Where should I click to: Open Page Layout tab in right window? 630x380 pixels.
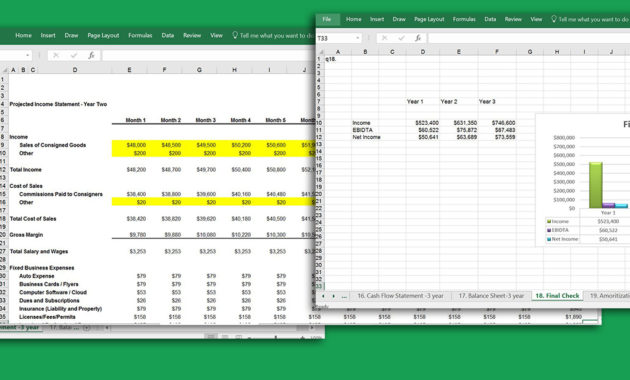coord(429,19)
